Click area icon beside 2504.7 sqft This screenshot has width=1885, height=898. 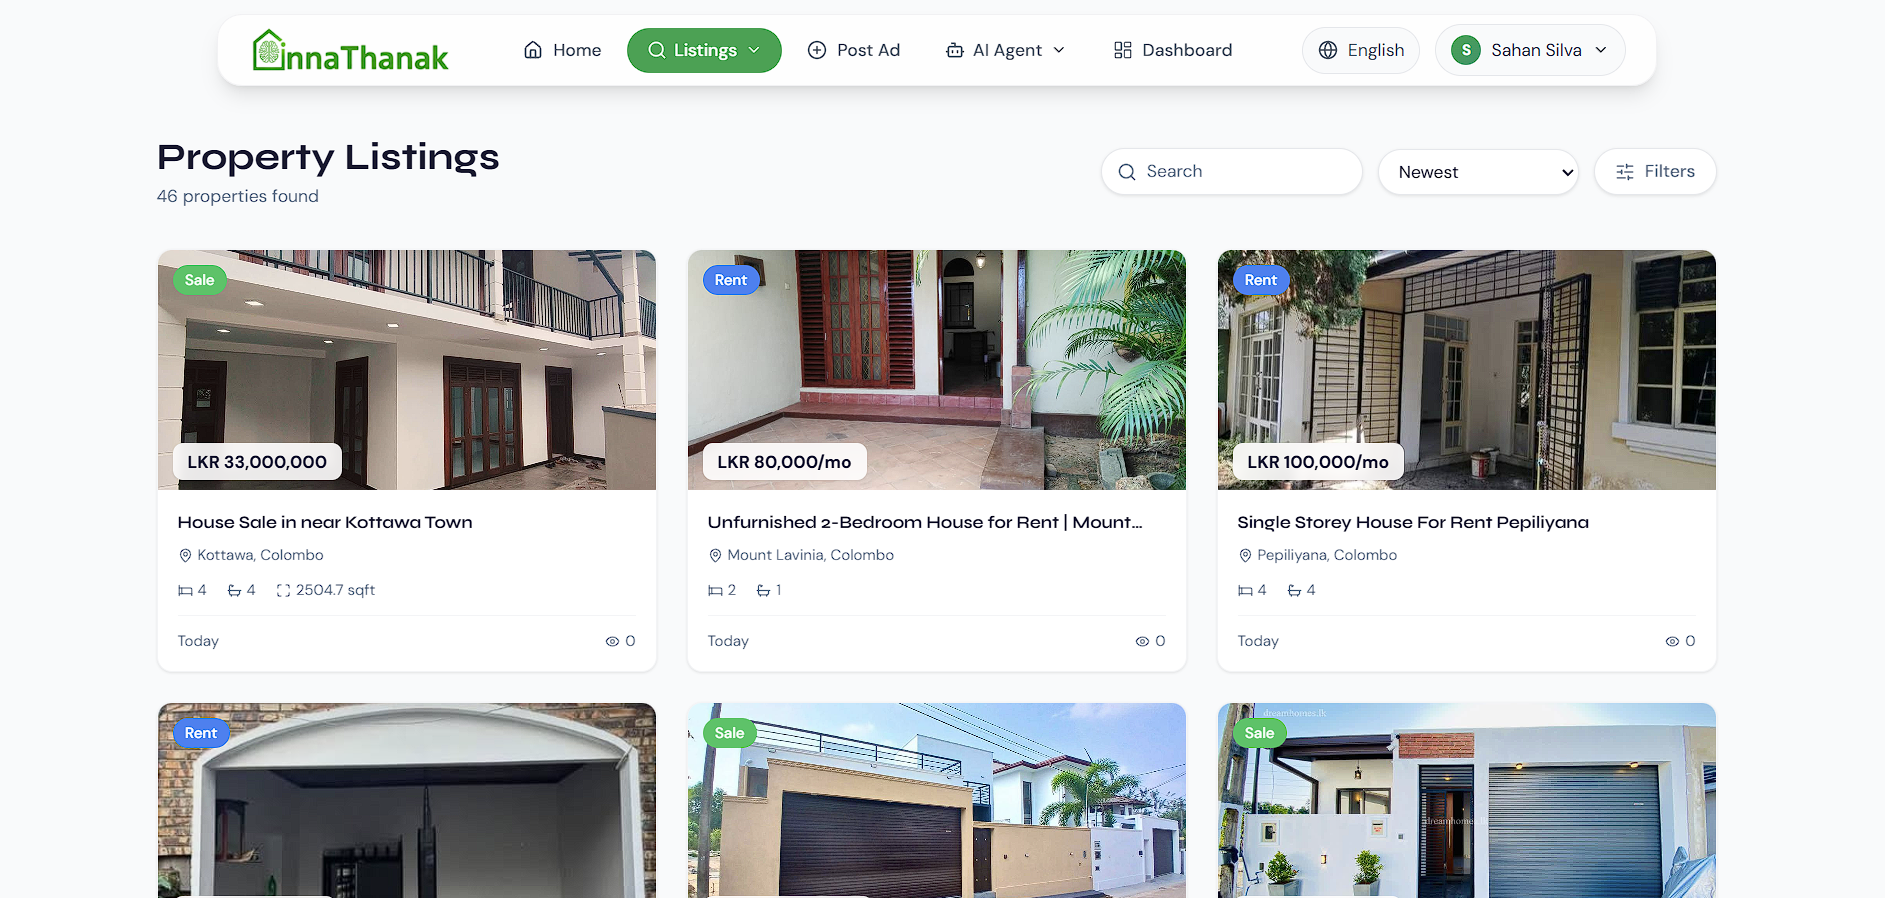pyautogui.click(x=283, y=591)
